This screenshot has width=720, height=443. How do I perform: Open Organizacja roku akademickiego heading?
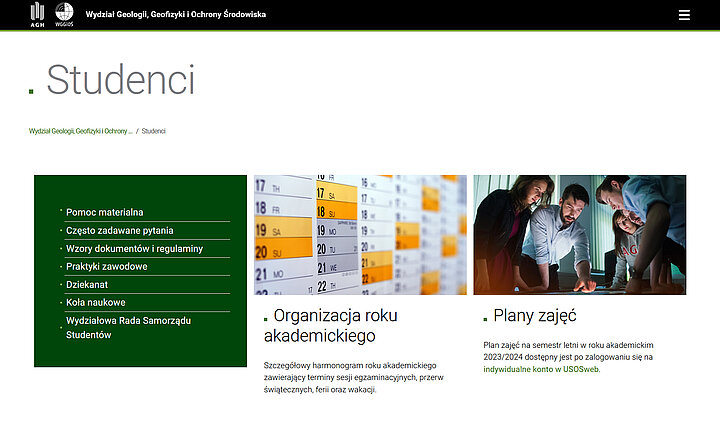[x=331, y=325]
